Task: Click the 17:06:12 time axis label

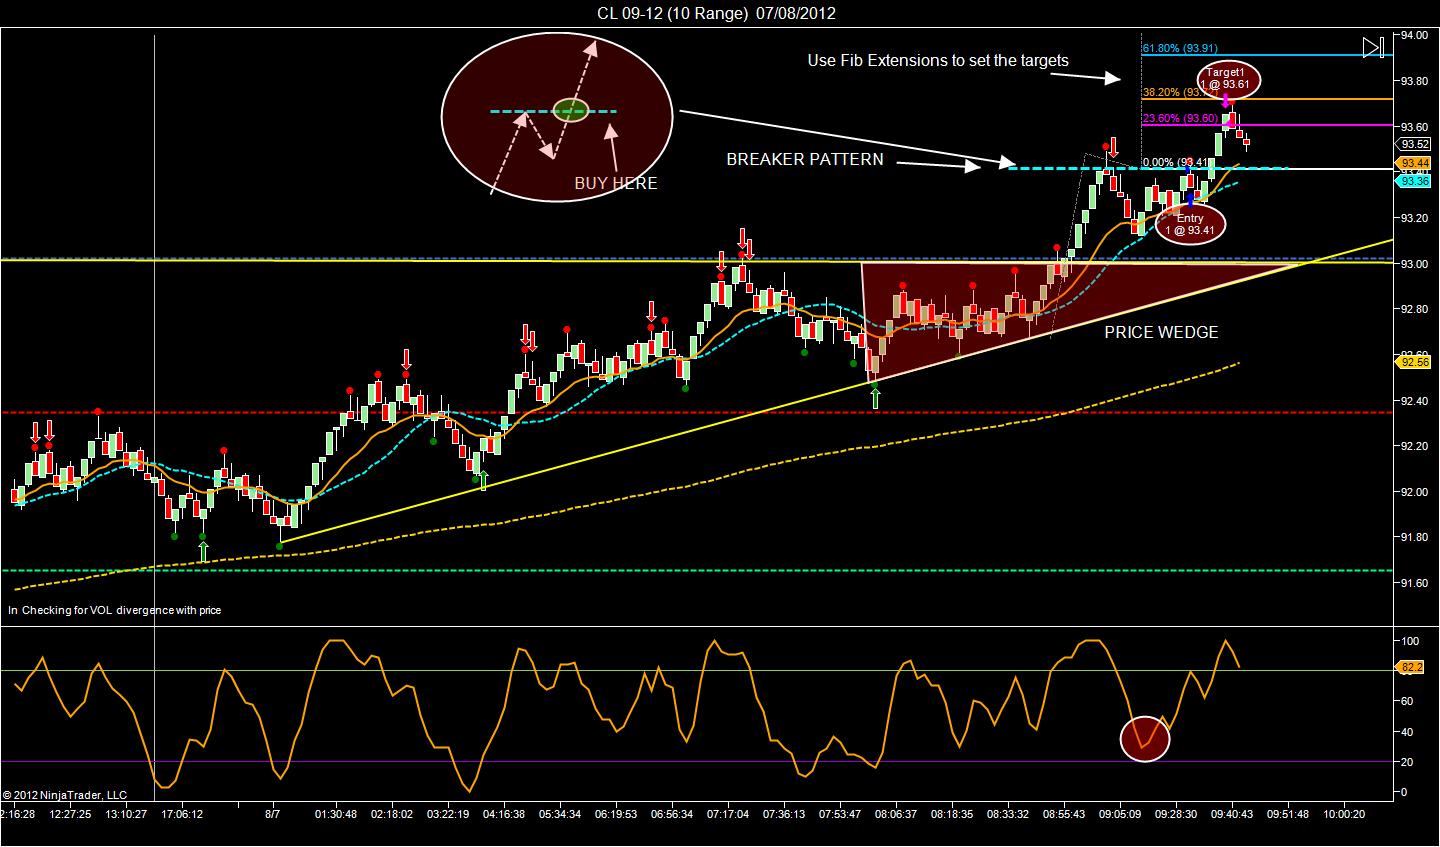Action: (182, 814)
